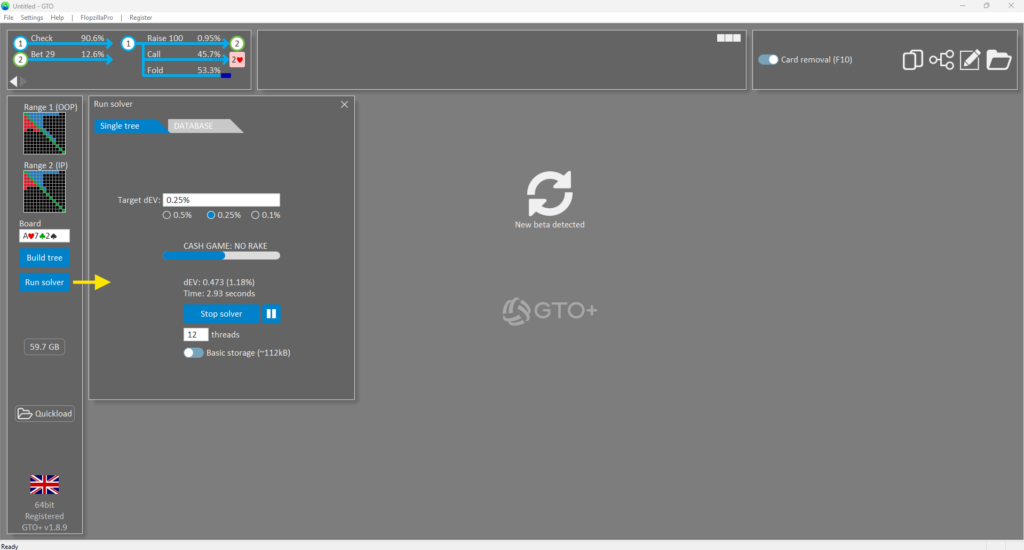Select 0.5% target dEV radio
This screenshot has width=1024, height=550.
(x=167, y=215)
